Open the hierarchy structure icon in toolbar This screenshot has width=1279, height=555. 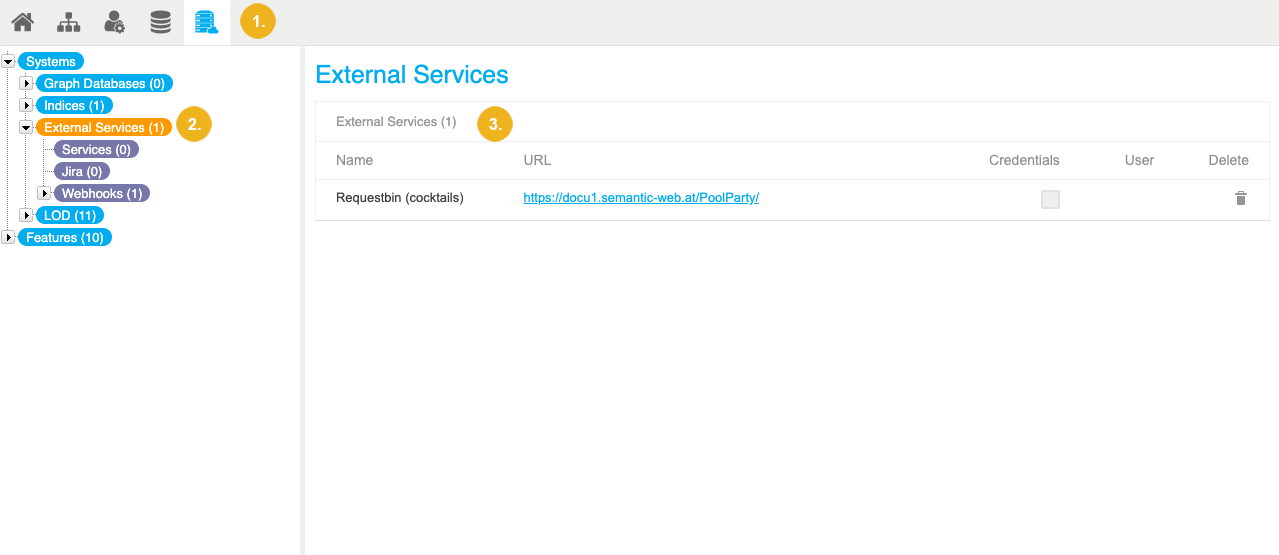[68, 21]
